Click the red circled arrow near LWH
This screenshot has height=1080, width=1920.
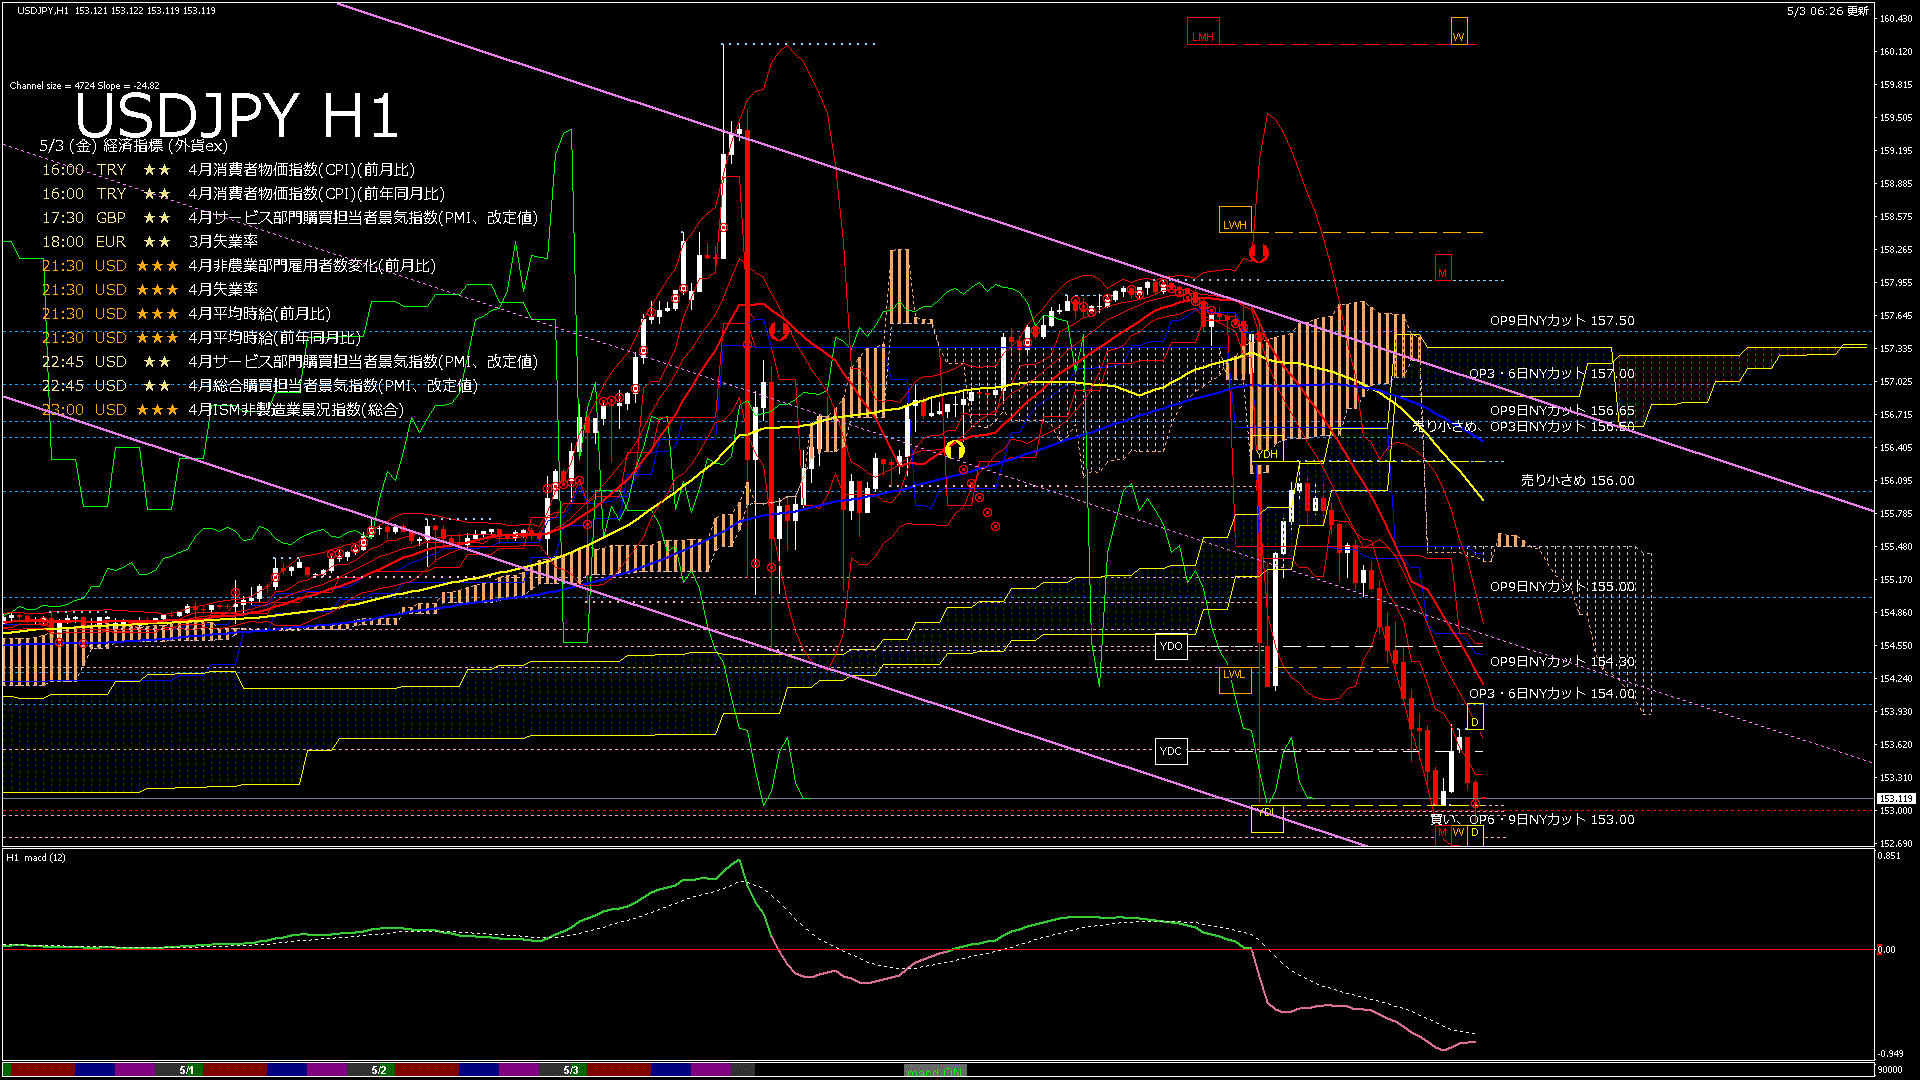(x=1258, y=252)
